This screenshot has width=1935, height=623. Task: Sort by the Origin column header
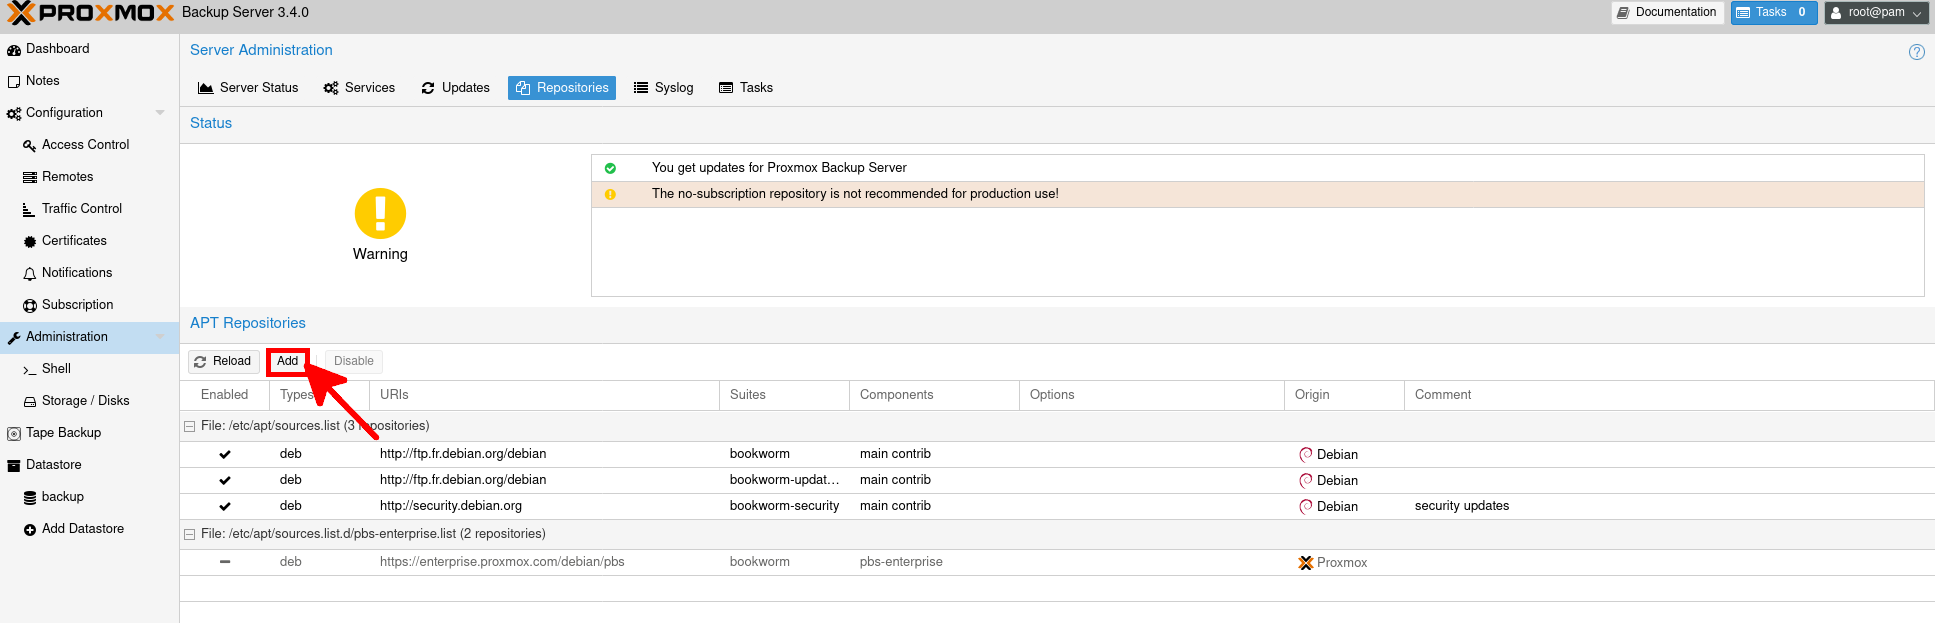tap(1344, 395)
